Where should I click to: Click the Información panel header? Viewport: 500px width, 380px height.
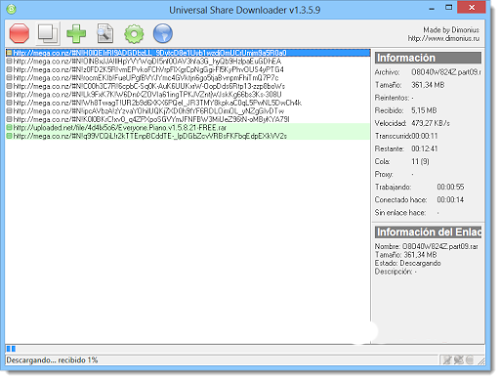coord(428,58)
